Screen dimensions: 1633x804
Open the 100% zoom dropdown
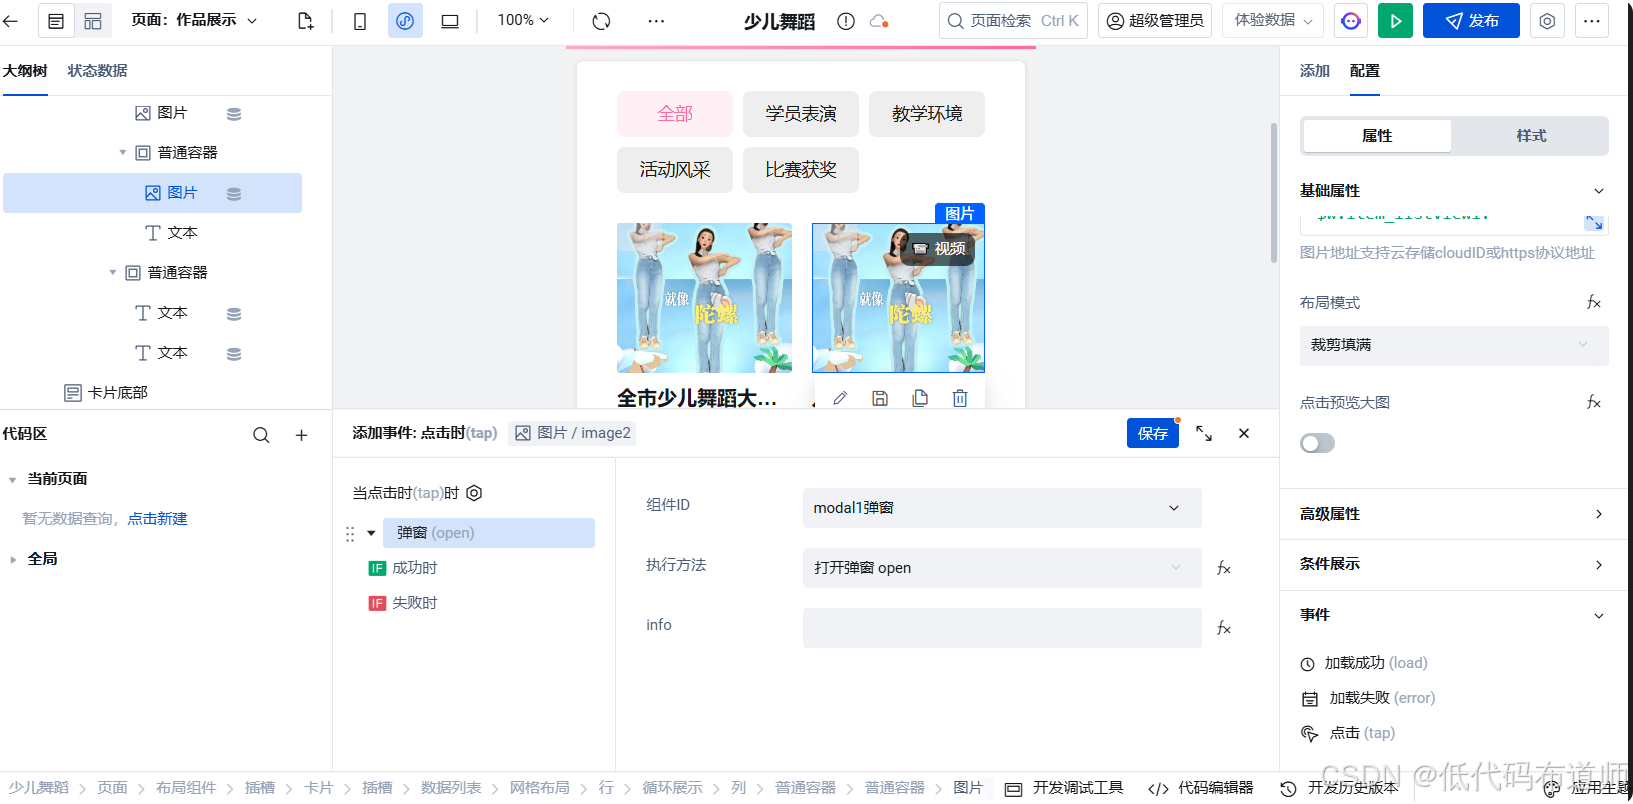point(523,20)
